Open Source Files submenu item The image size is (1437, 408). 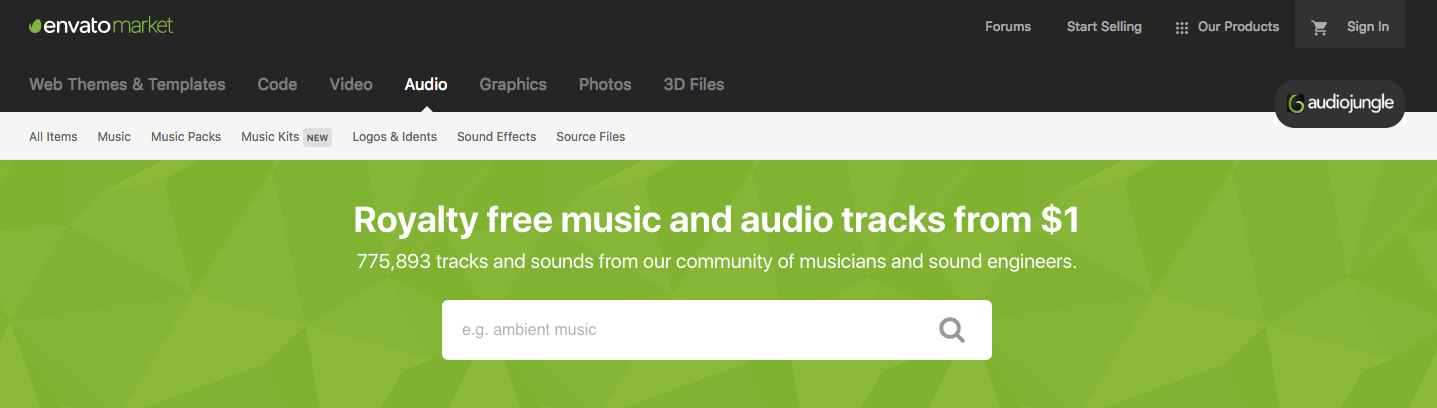point(590,137)
